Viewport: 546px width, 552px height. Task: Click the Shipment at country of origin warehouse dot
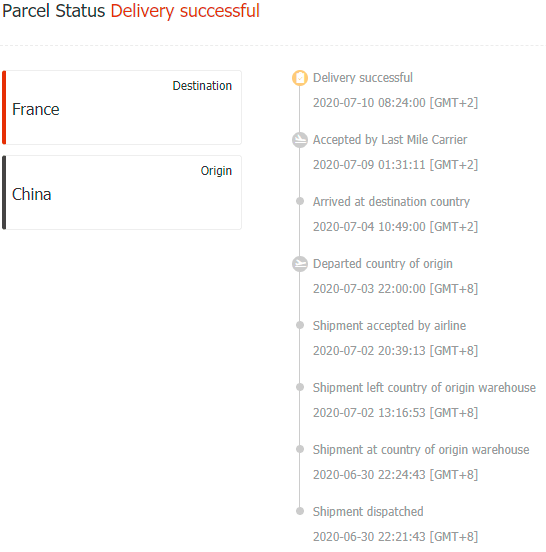(x=300, y=449)
